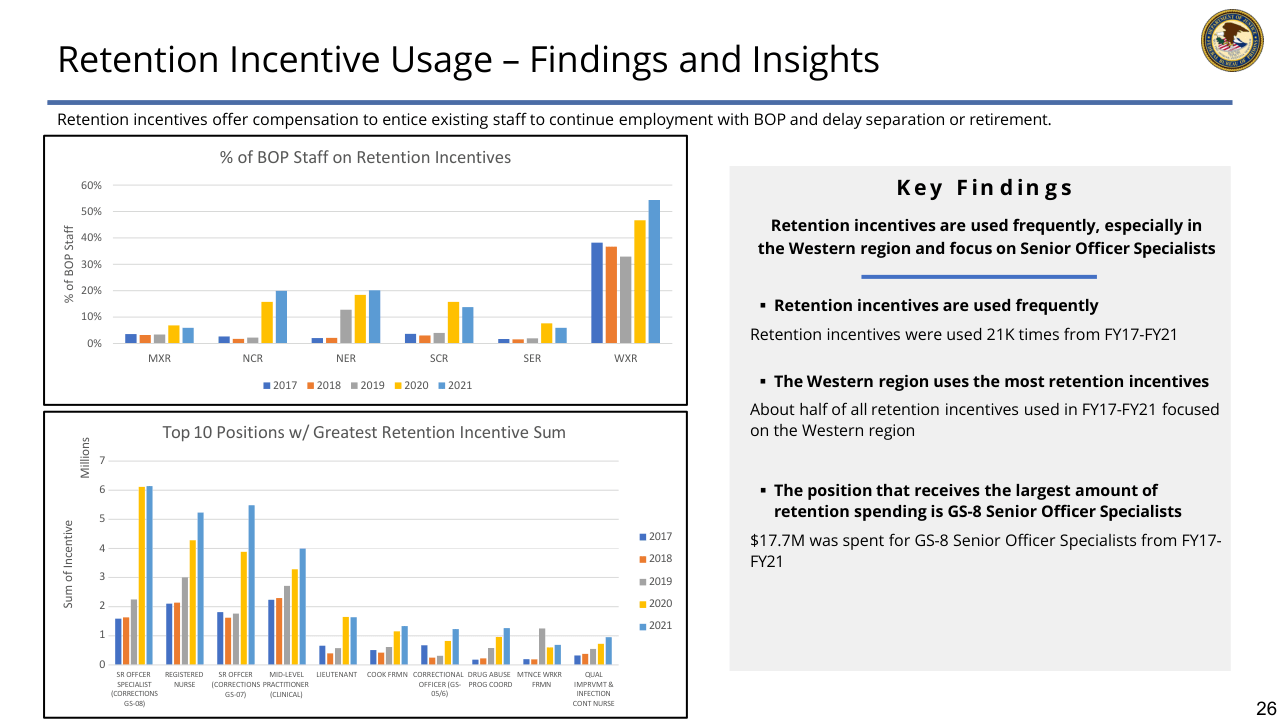Click the Department of Justice seal logo
The height and width of the screenshot is (720, 1280).
tap(1230, 41)
